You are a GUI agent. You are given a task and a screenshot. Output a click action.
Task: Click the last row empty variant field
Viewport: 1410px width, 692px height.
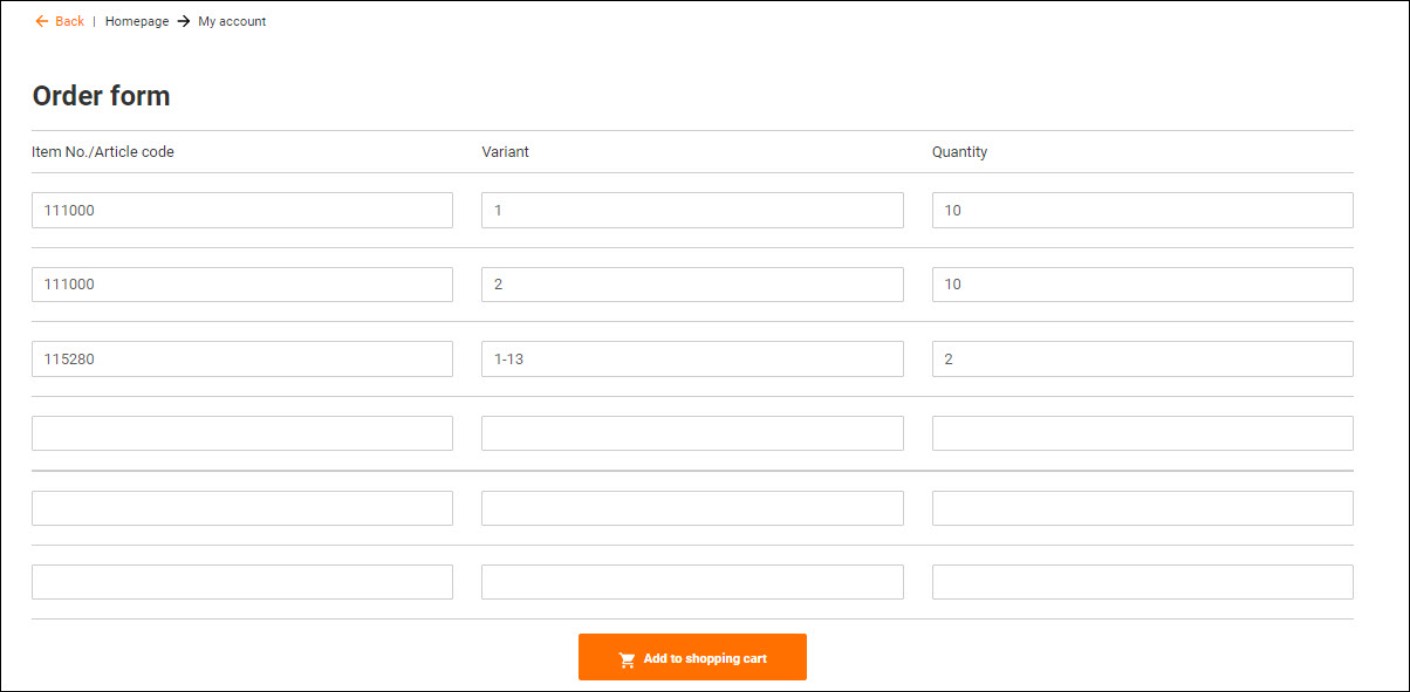pos(692,582)
